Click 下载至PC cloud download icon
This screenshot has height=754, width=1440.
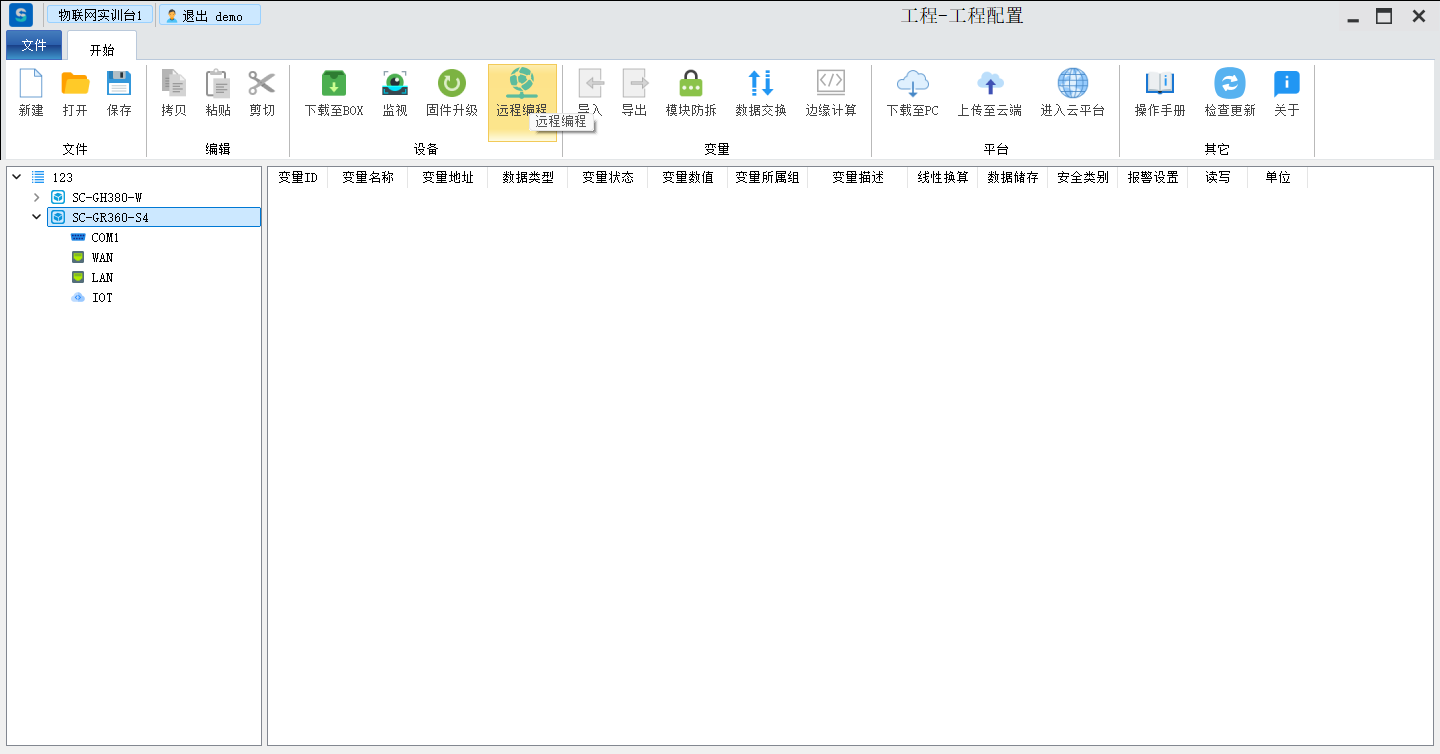pos(912,84)
